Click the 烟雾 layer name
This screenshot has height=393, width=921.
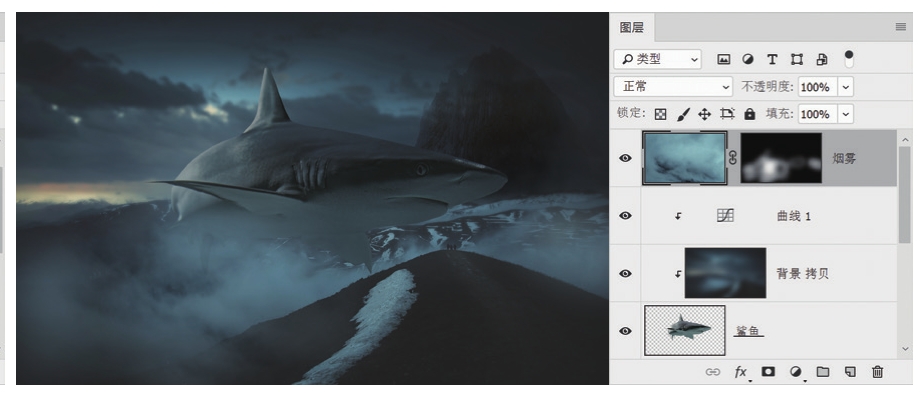pyautogui.click(x=844, y=158)
